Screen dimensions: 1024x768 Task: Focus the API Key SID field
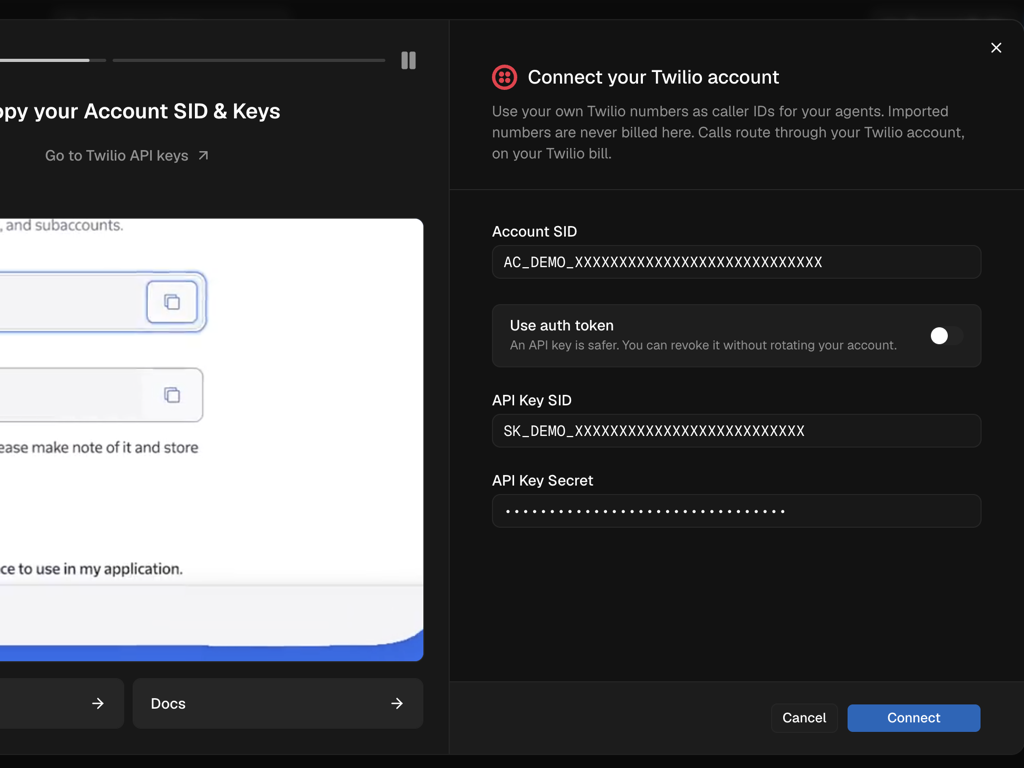736,430
